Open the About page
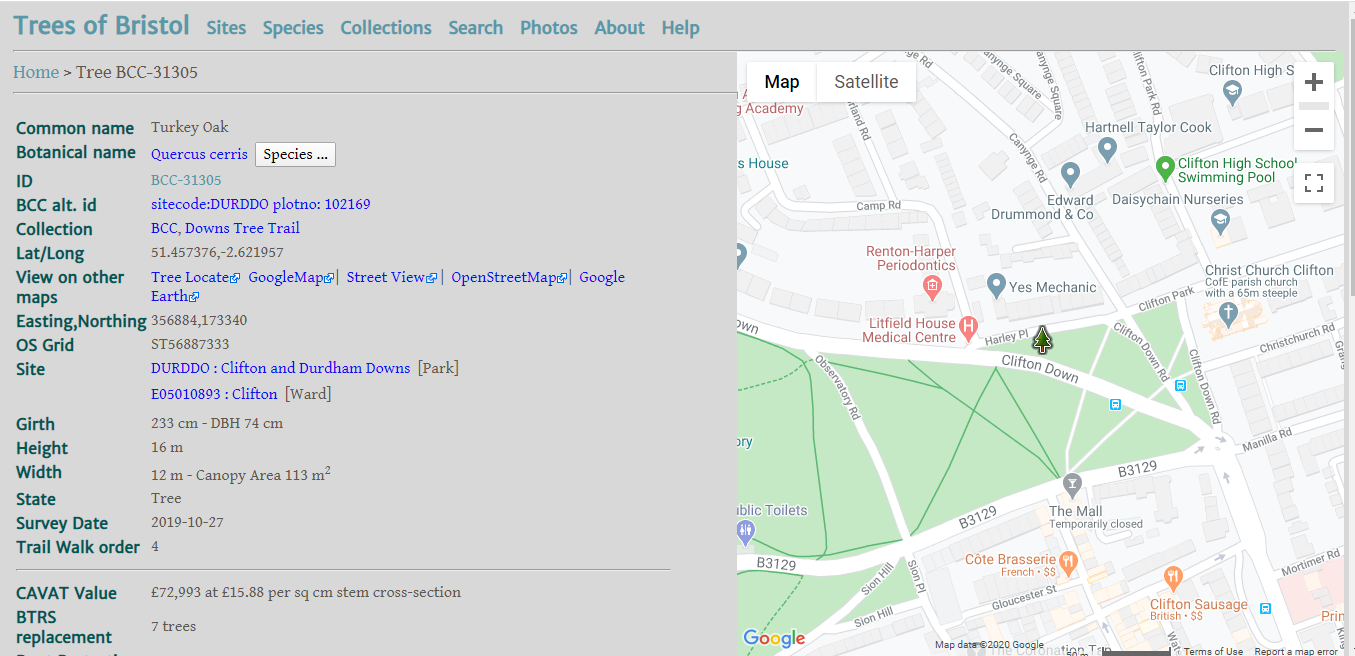This screenshot has height=656, width=1355. [x=620, y=28]
